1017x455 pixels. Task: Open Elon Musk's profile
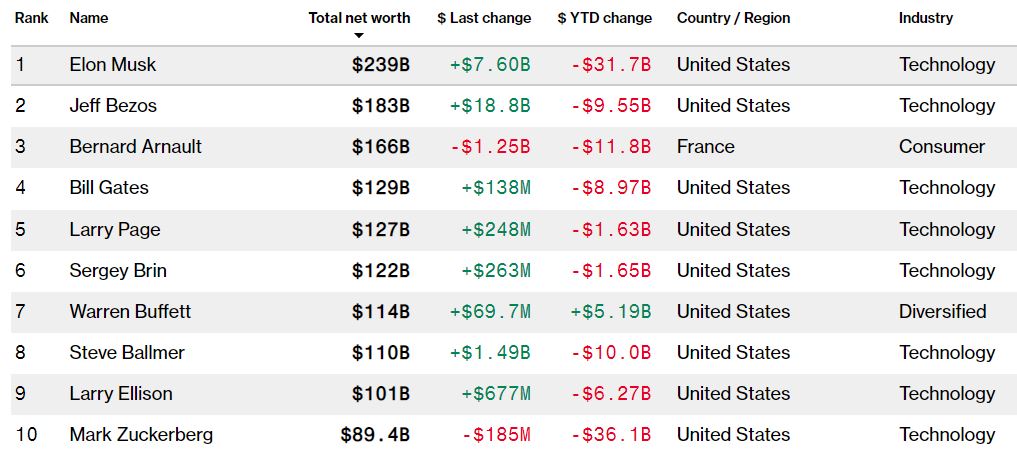pos(113,65)
